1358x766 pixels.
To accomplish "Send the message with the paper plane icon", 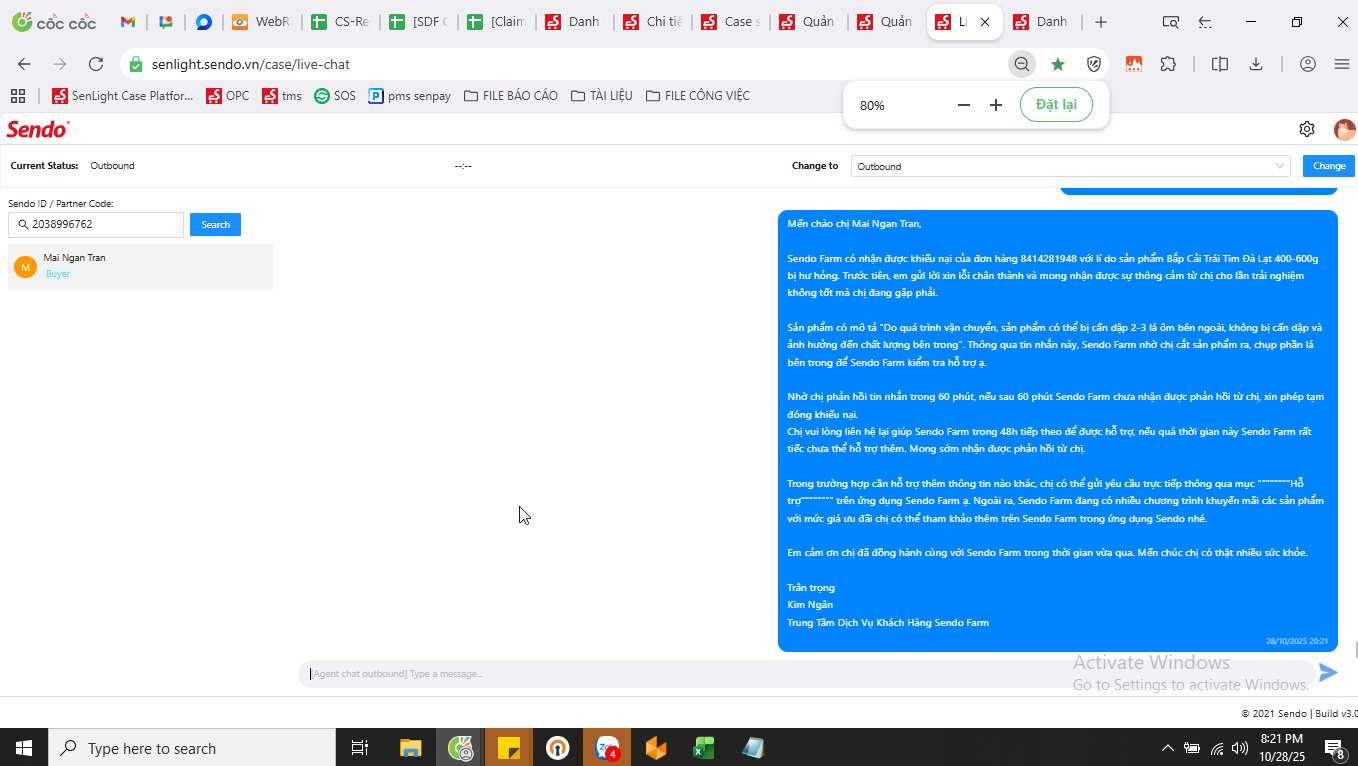I will coord(1328,673).
